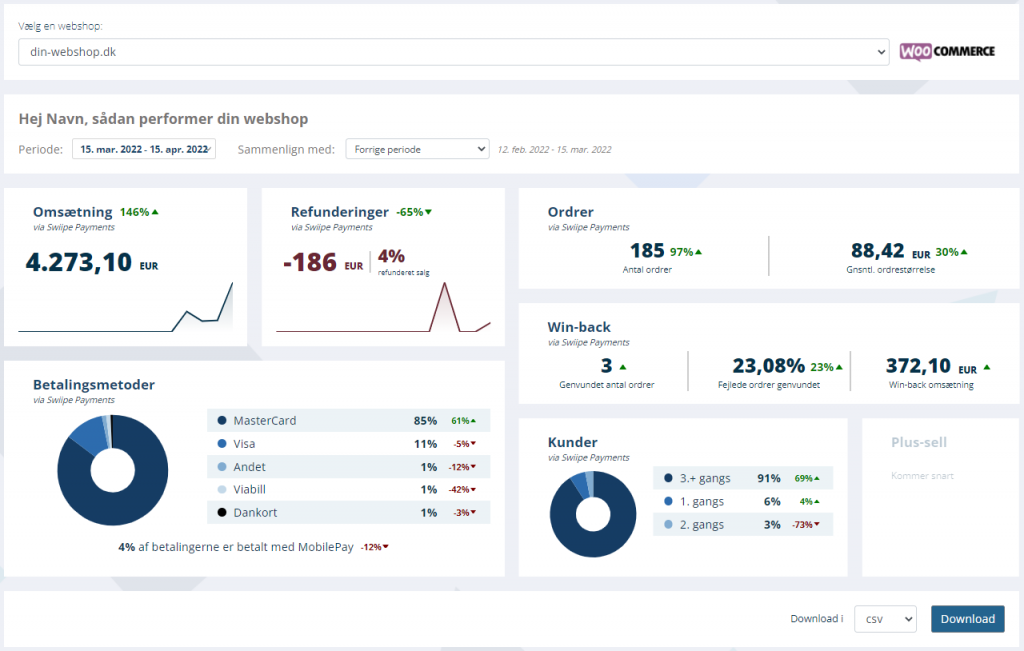Open the csv format dropdown

(885, 619)
